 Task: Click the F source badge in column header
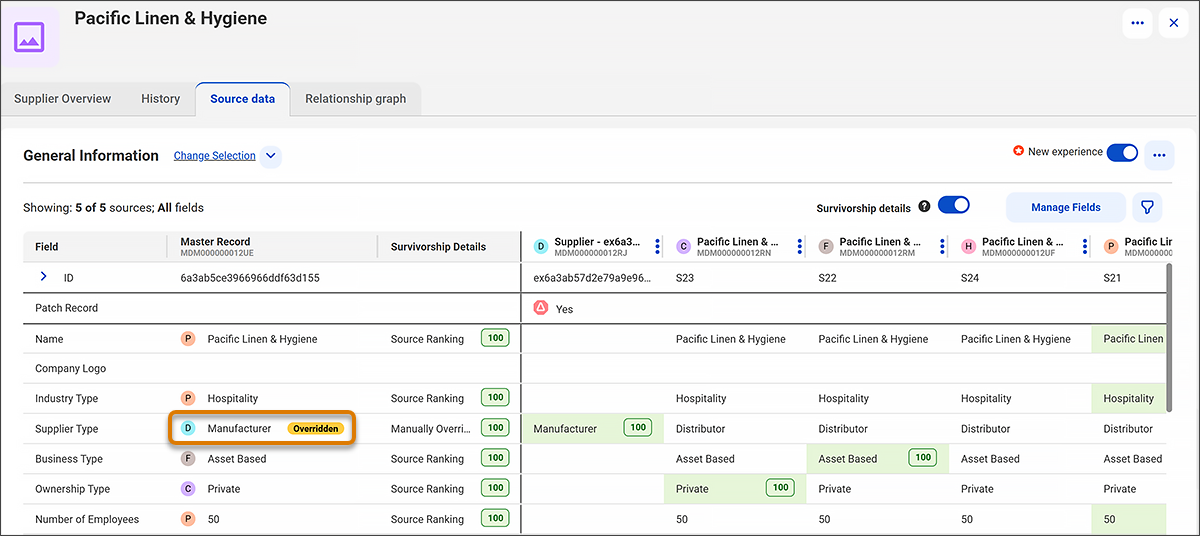pos(826,246)
